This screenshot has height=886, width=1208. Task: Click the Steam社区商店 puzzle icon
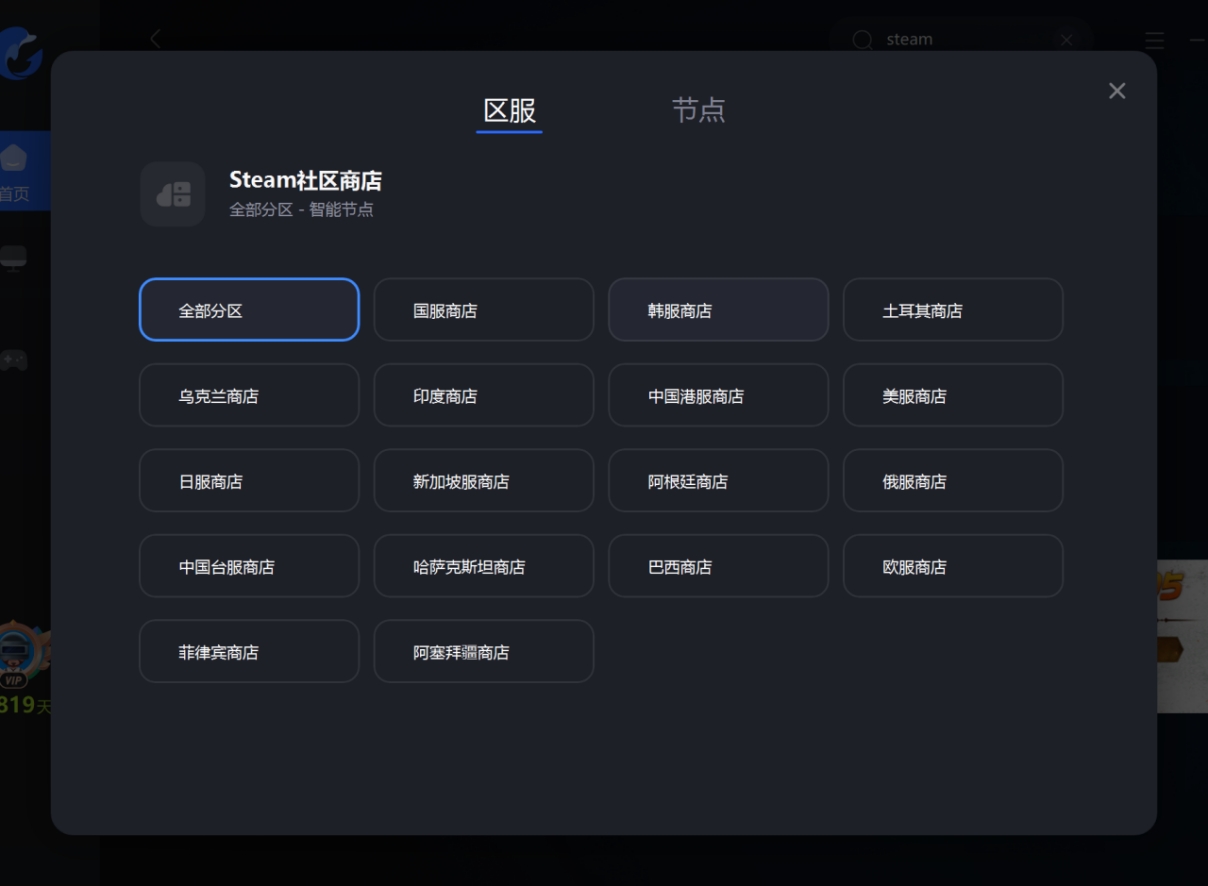click(172, 193)
